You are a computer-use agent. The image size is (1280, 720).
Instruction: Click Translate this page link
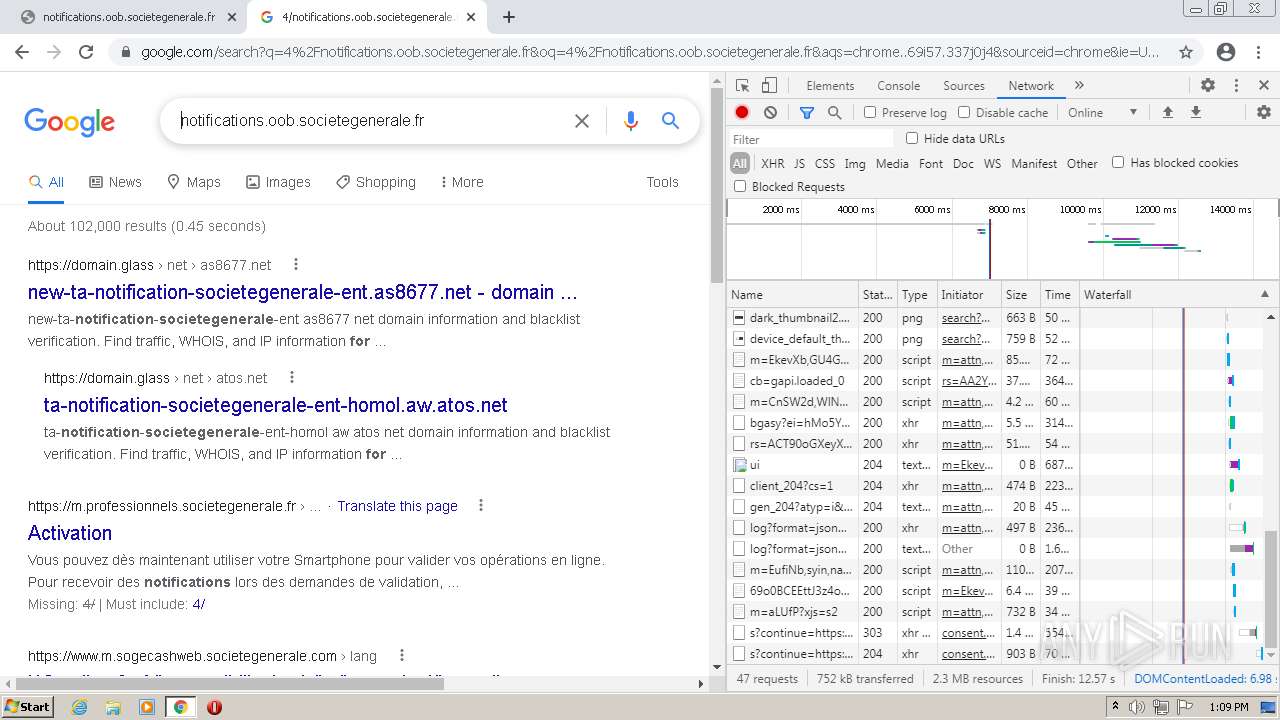tap(397, 506)
